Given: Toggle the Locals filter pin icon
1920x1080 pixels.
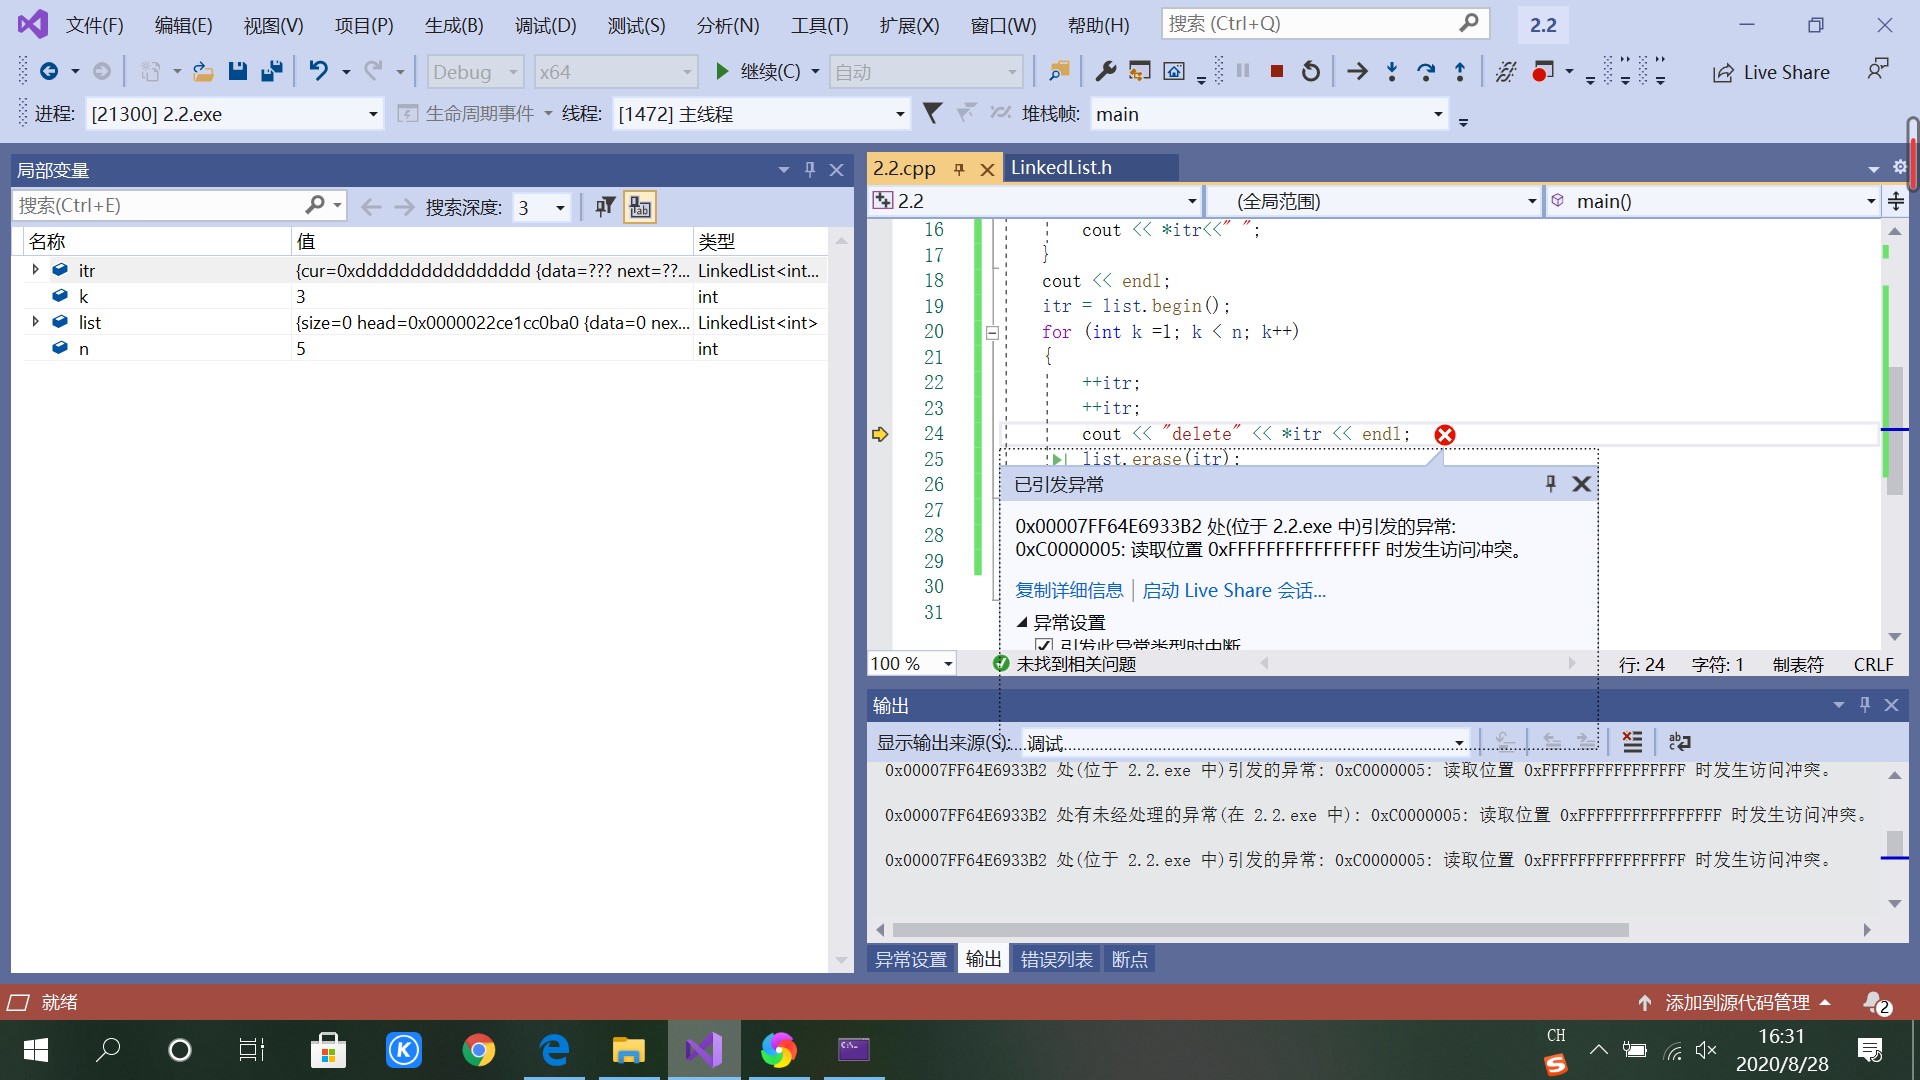Looking at the screenshot, I should pos(605,207).
